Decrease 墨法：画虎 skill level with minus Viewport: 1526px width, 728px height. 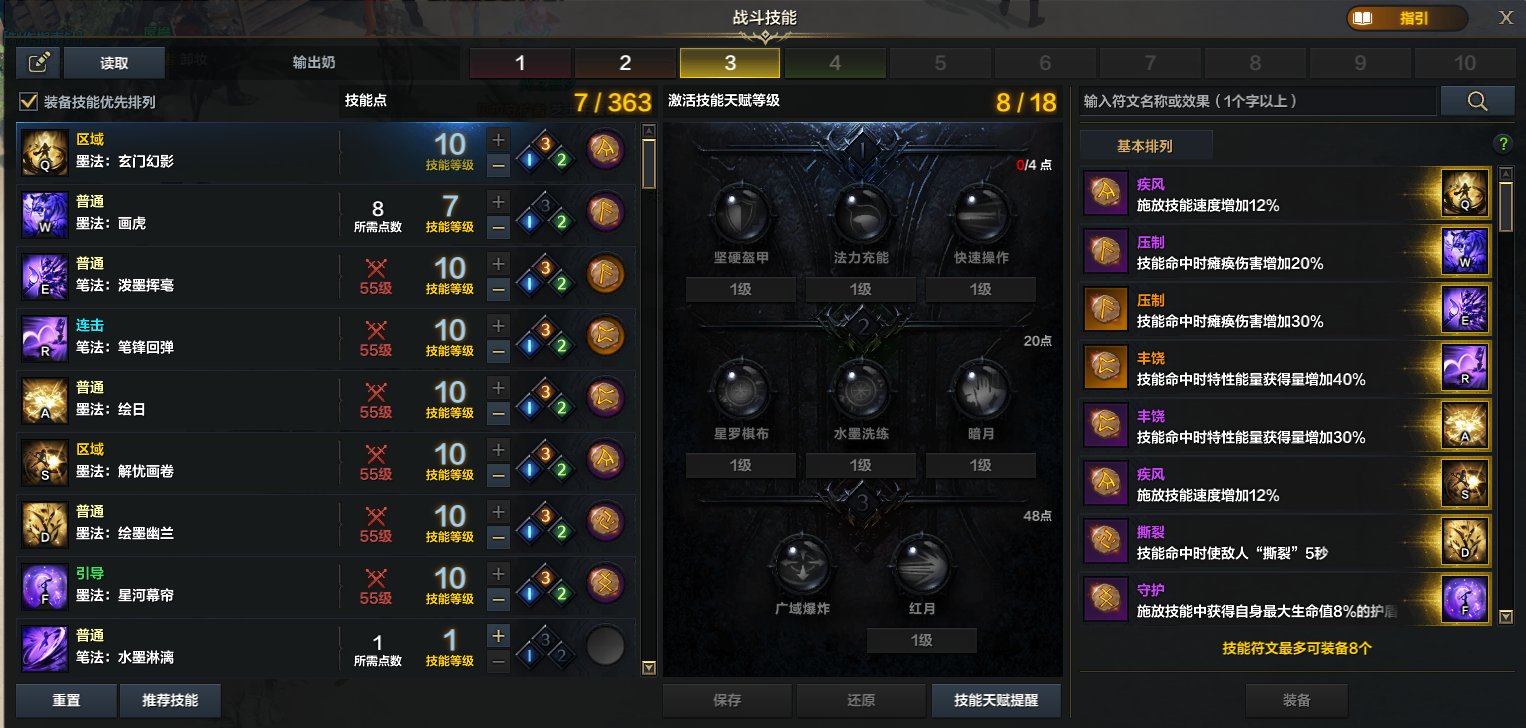(498, 227)
